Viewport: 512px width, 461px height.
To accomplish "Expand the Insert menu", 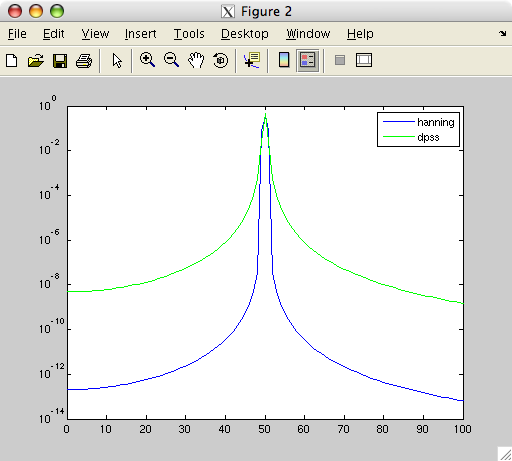I will [140, 34].
